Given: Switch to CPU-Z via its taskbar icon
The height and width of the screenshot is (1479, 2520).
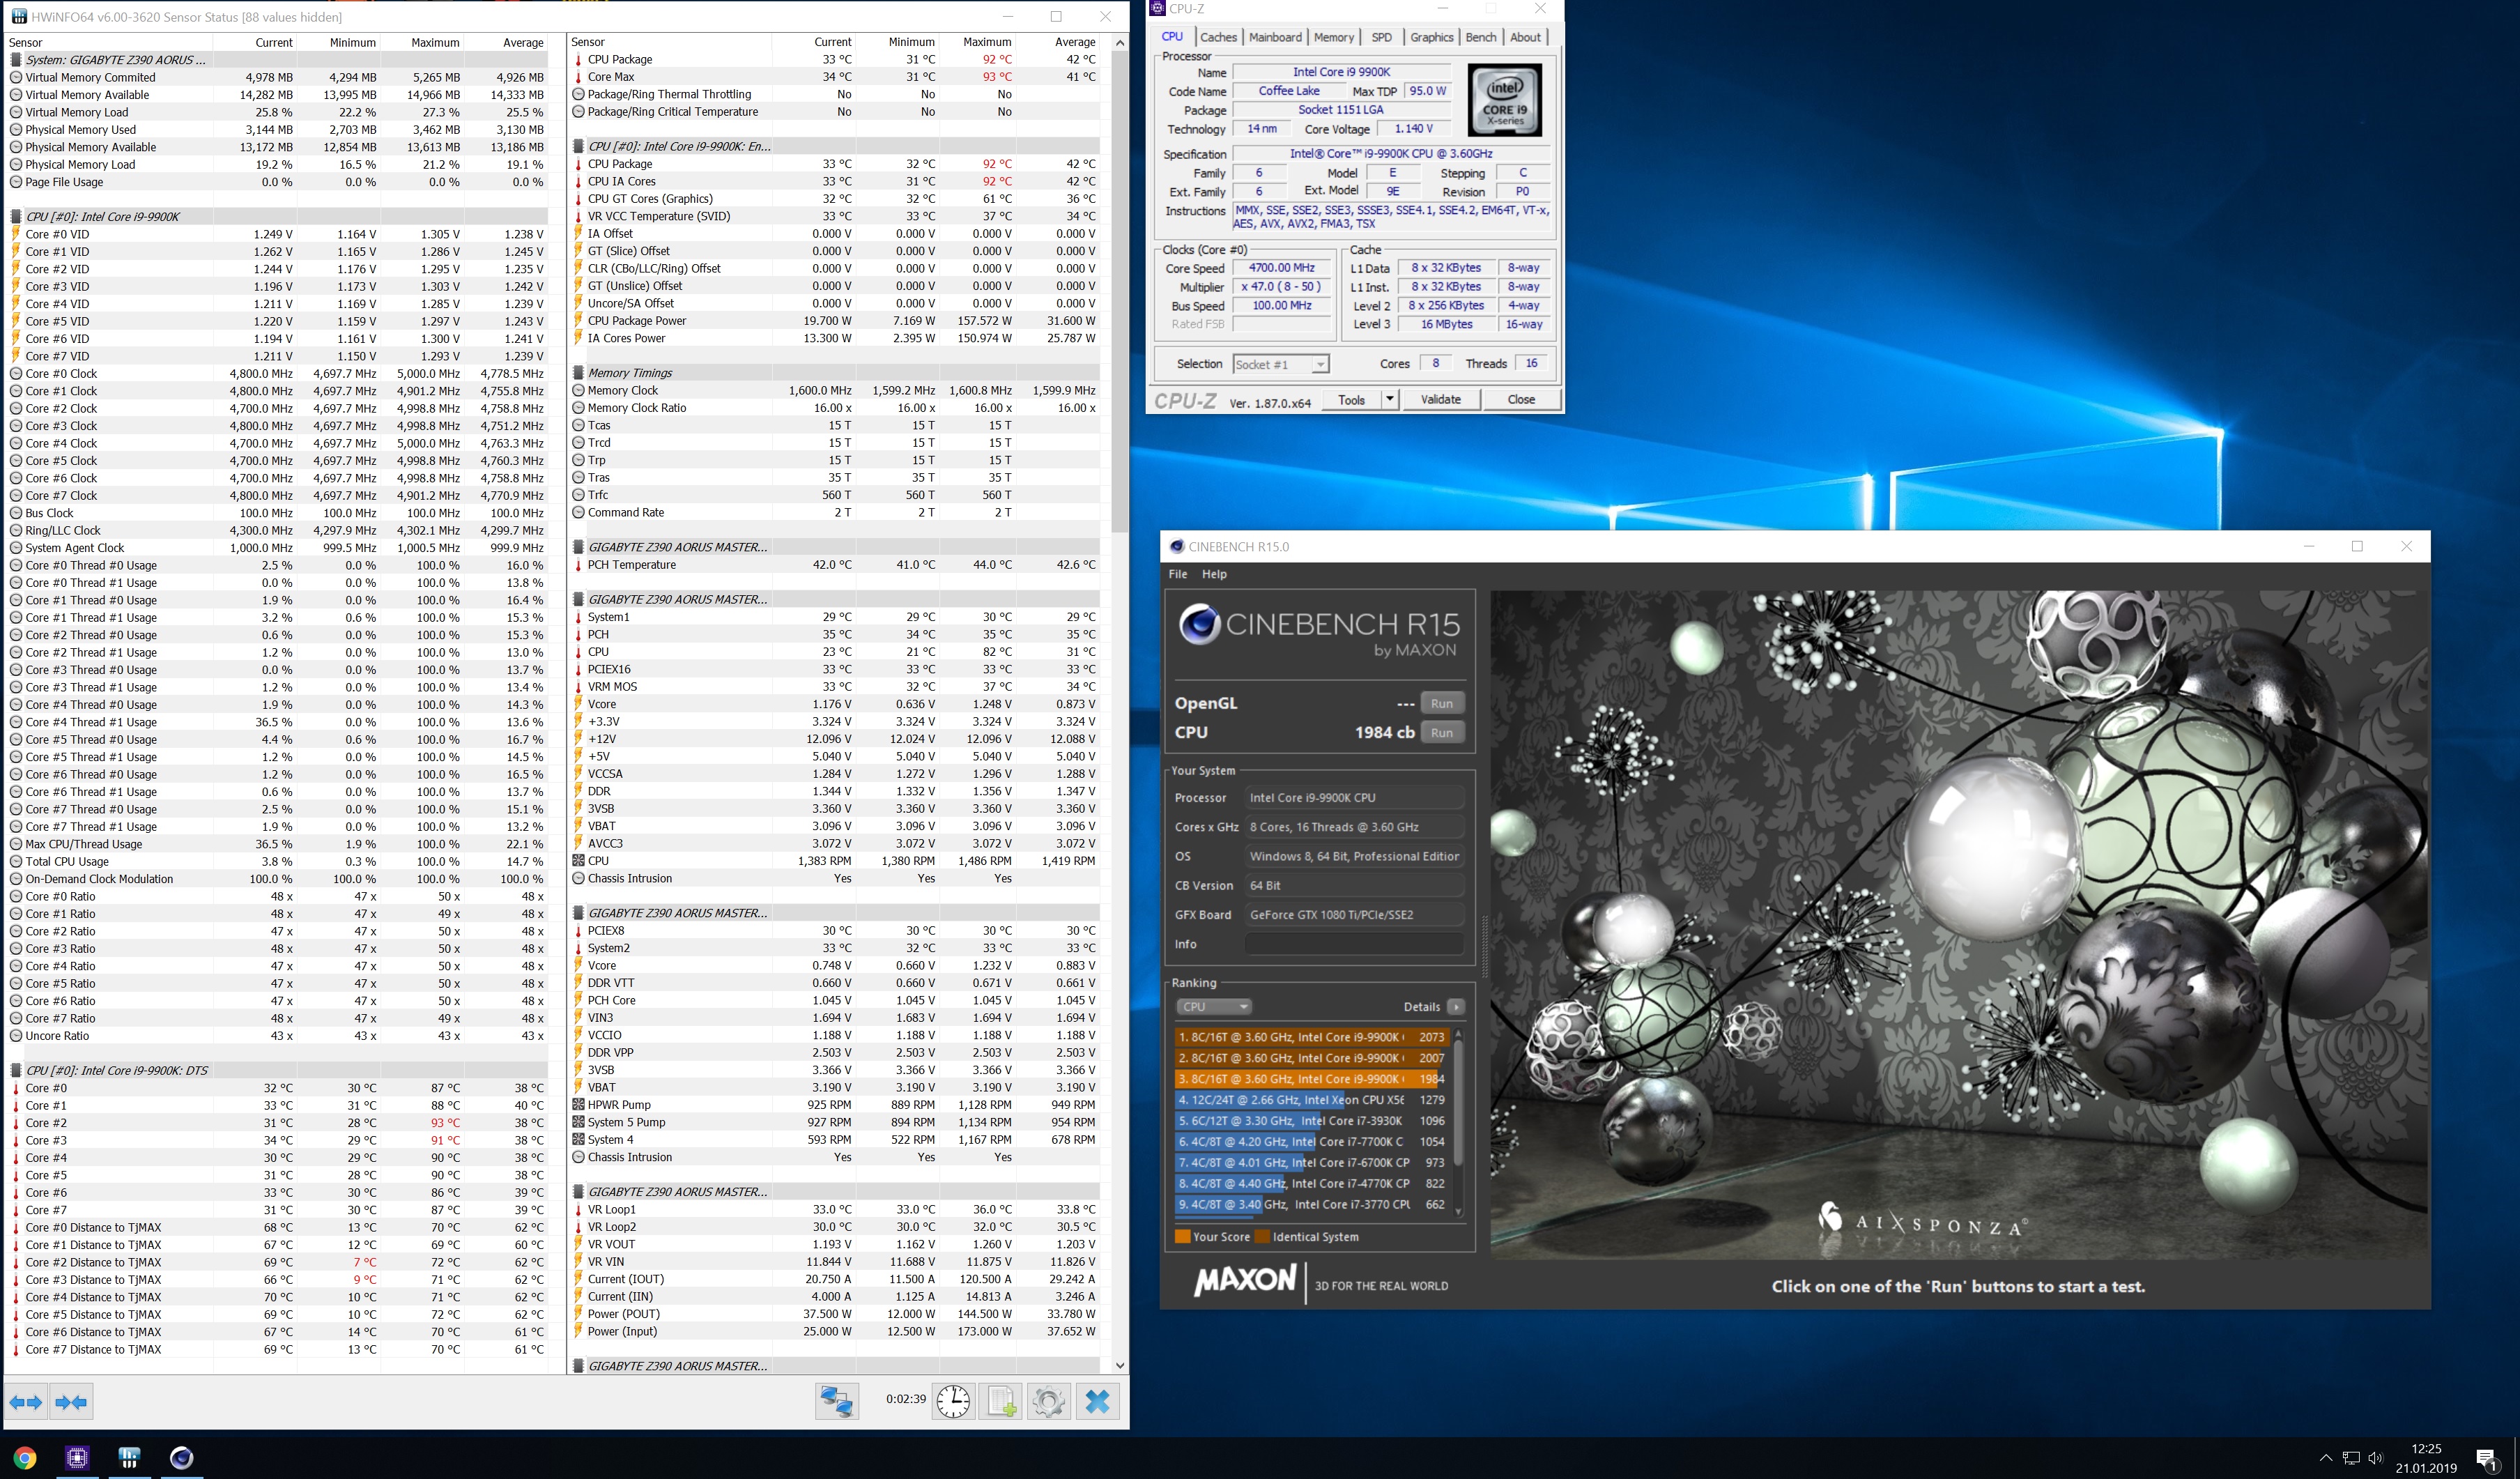Looking at the screenshot, I should 77,1457.
